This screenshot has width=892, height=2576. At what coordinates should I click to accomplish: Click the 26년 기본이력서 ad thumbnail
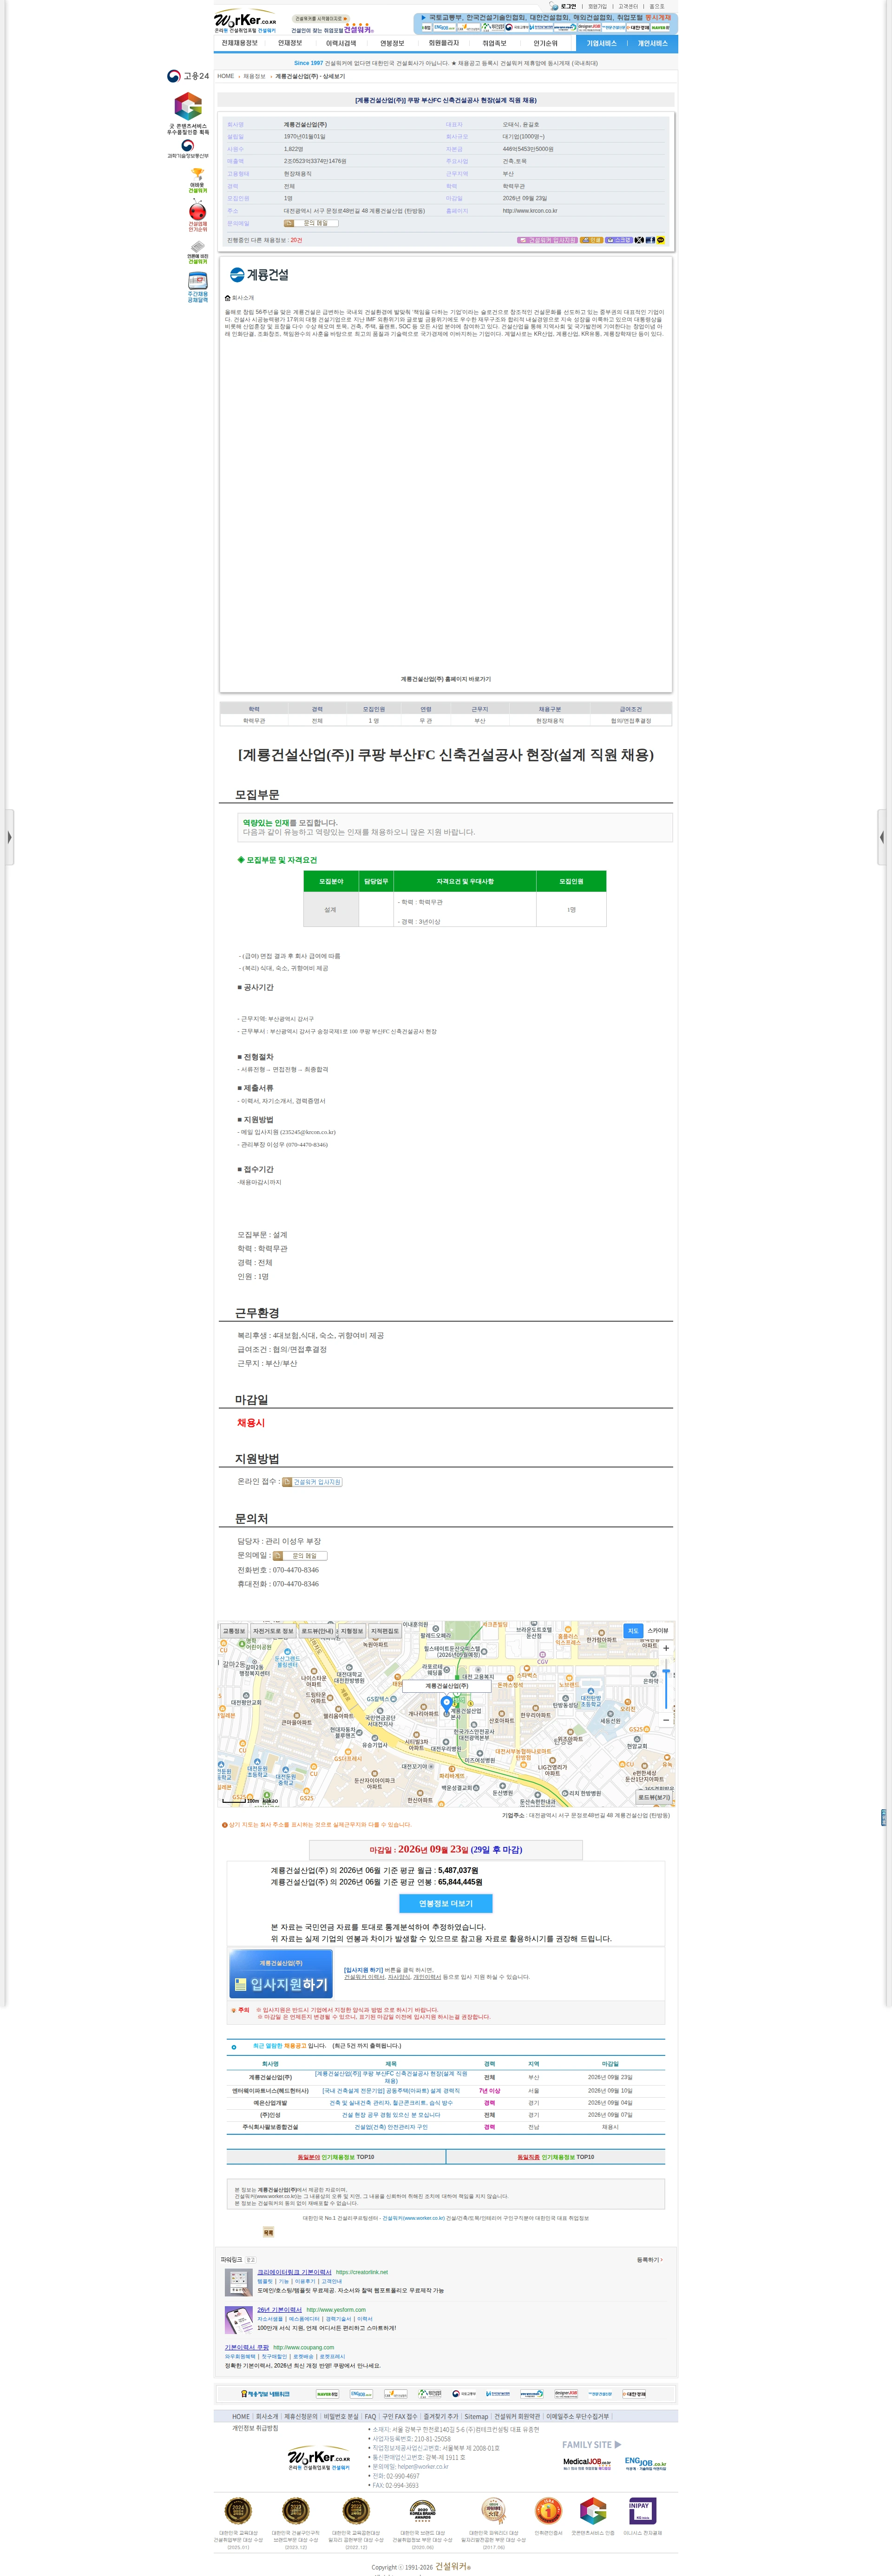click(x=239, y=2319)
